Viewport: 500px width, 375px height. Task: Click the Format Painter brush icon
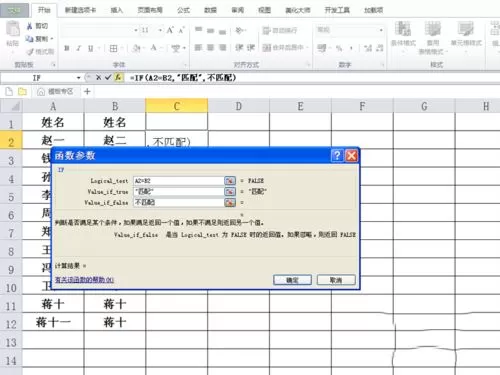[30, 52]
